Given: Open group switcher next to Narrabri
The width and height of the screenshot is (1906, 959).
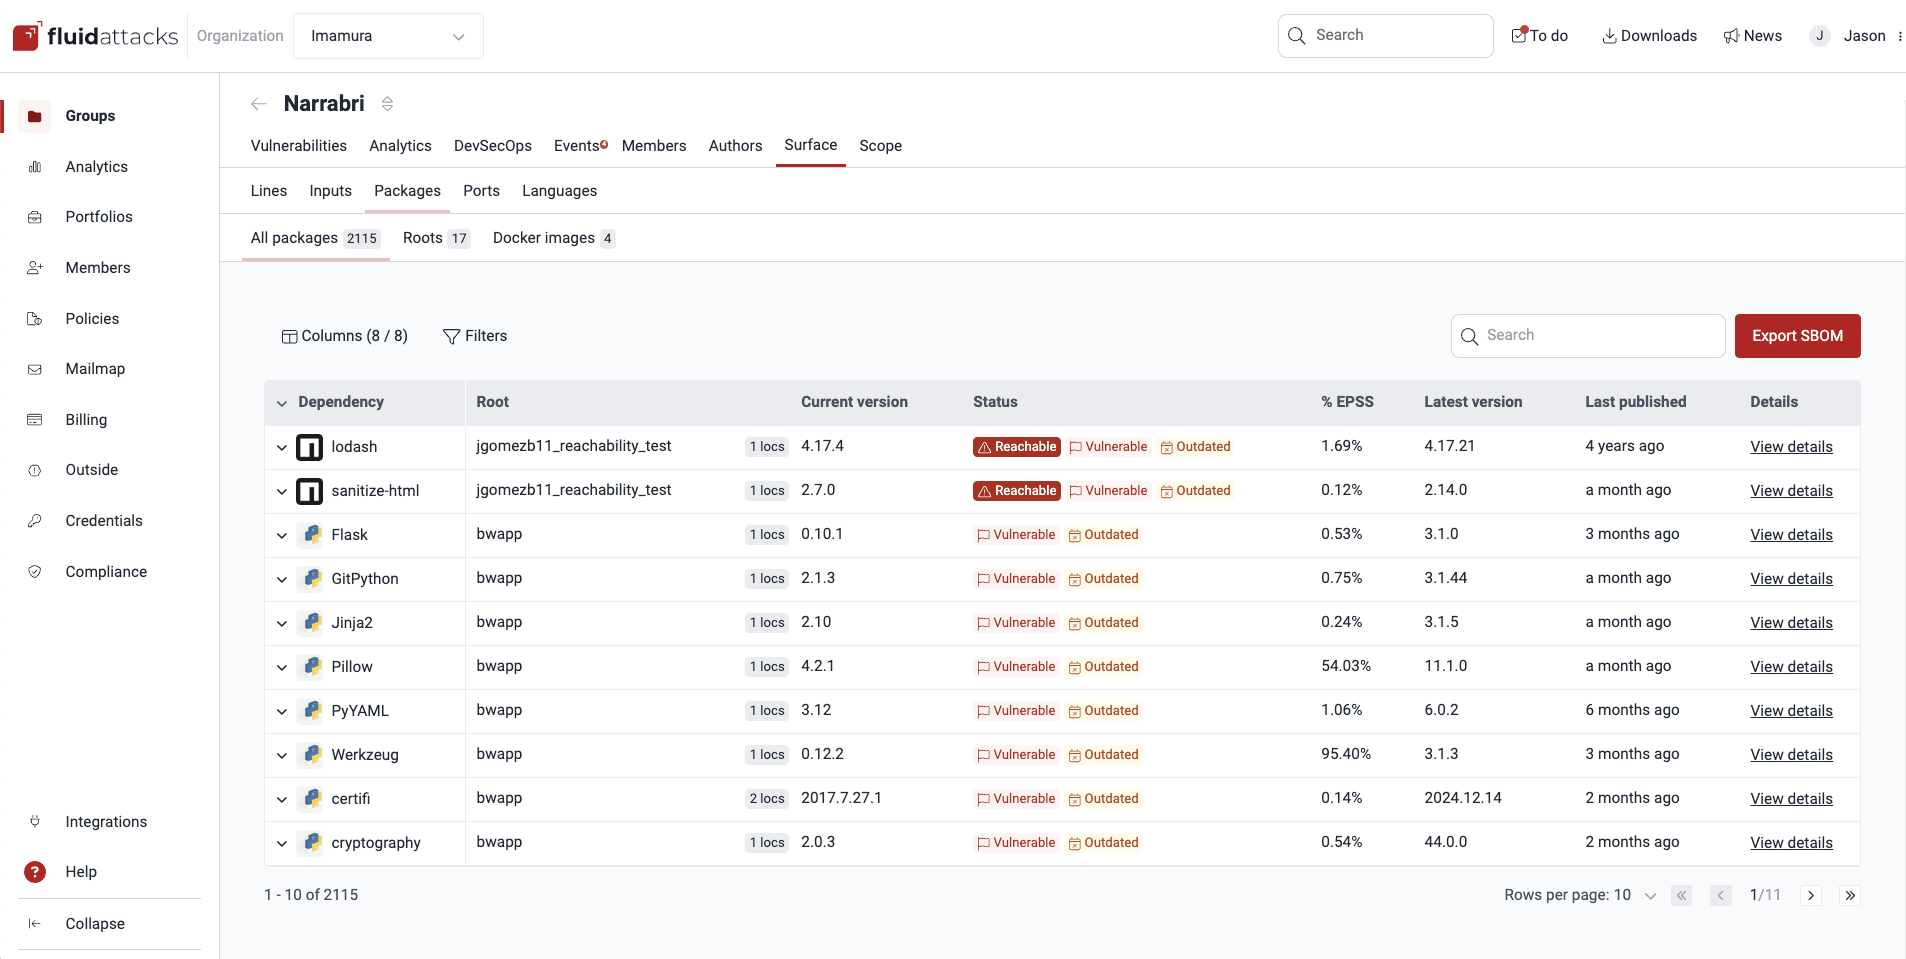Looking at the screenshot, I should coord(388,104).
